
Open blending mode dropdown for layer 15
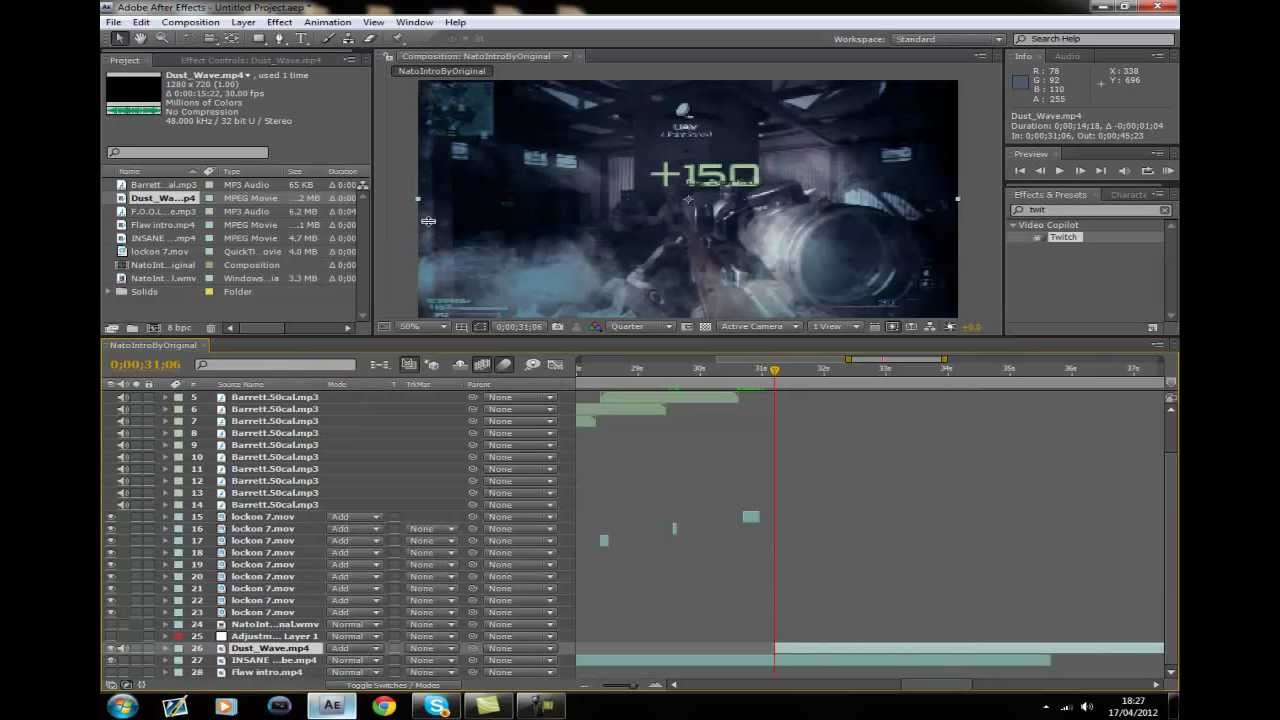(x=354, y=517)
